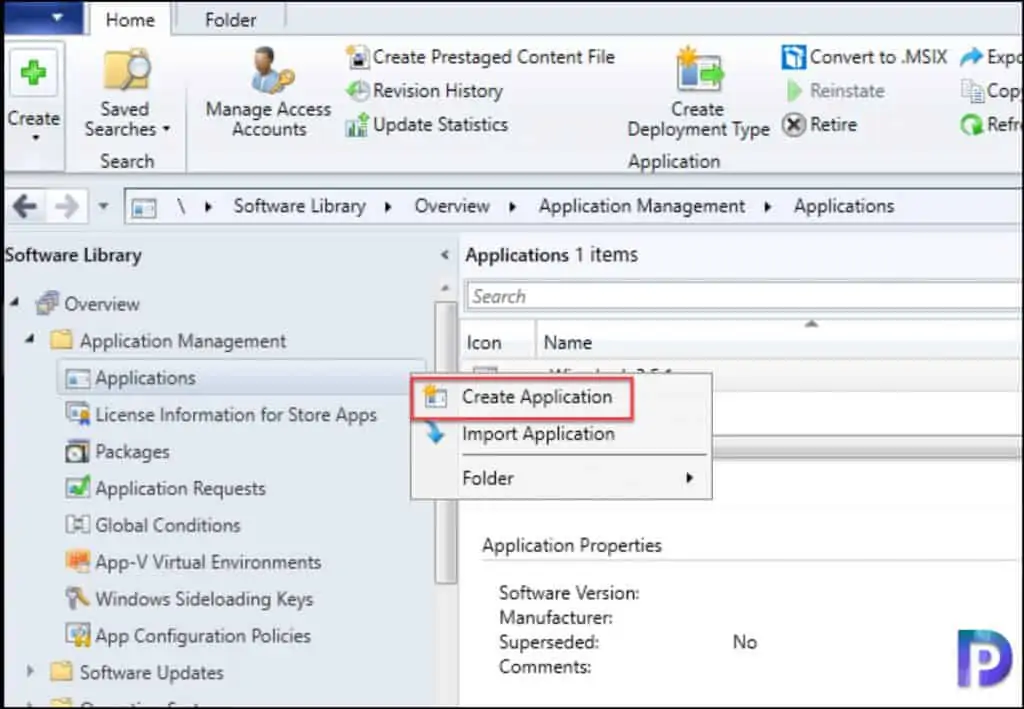
Task: Click Application Management in breadcrumb
Action: click(x=642, y=206)
